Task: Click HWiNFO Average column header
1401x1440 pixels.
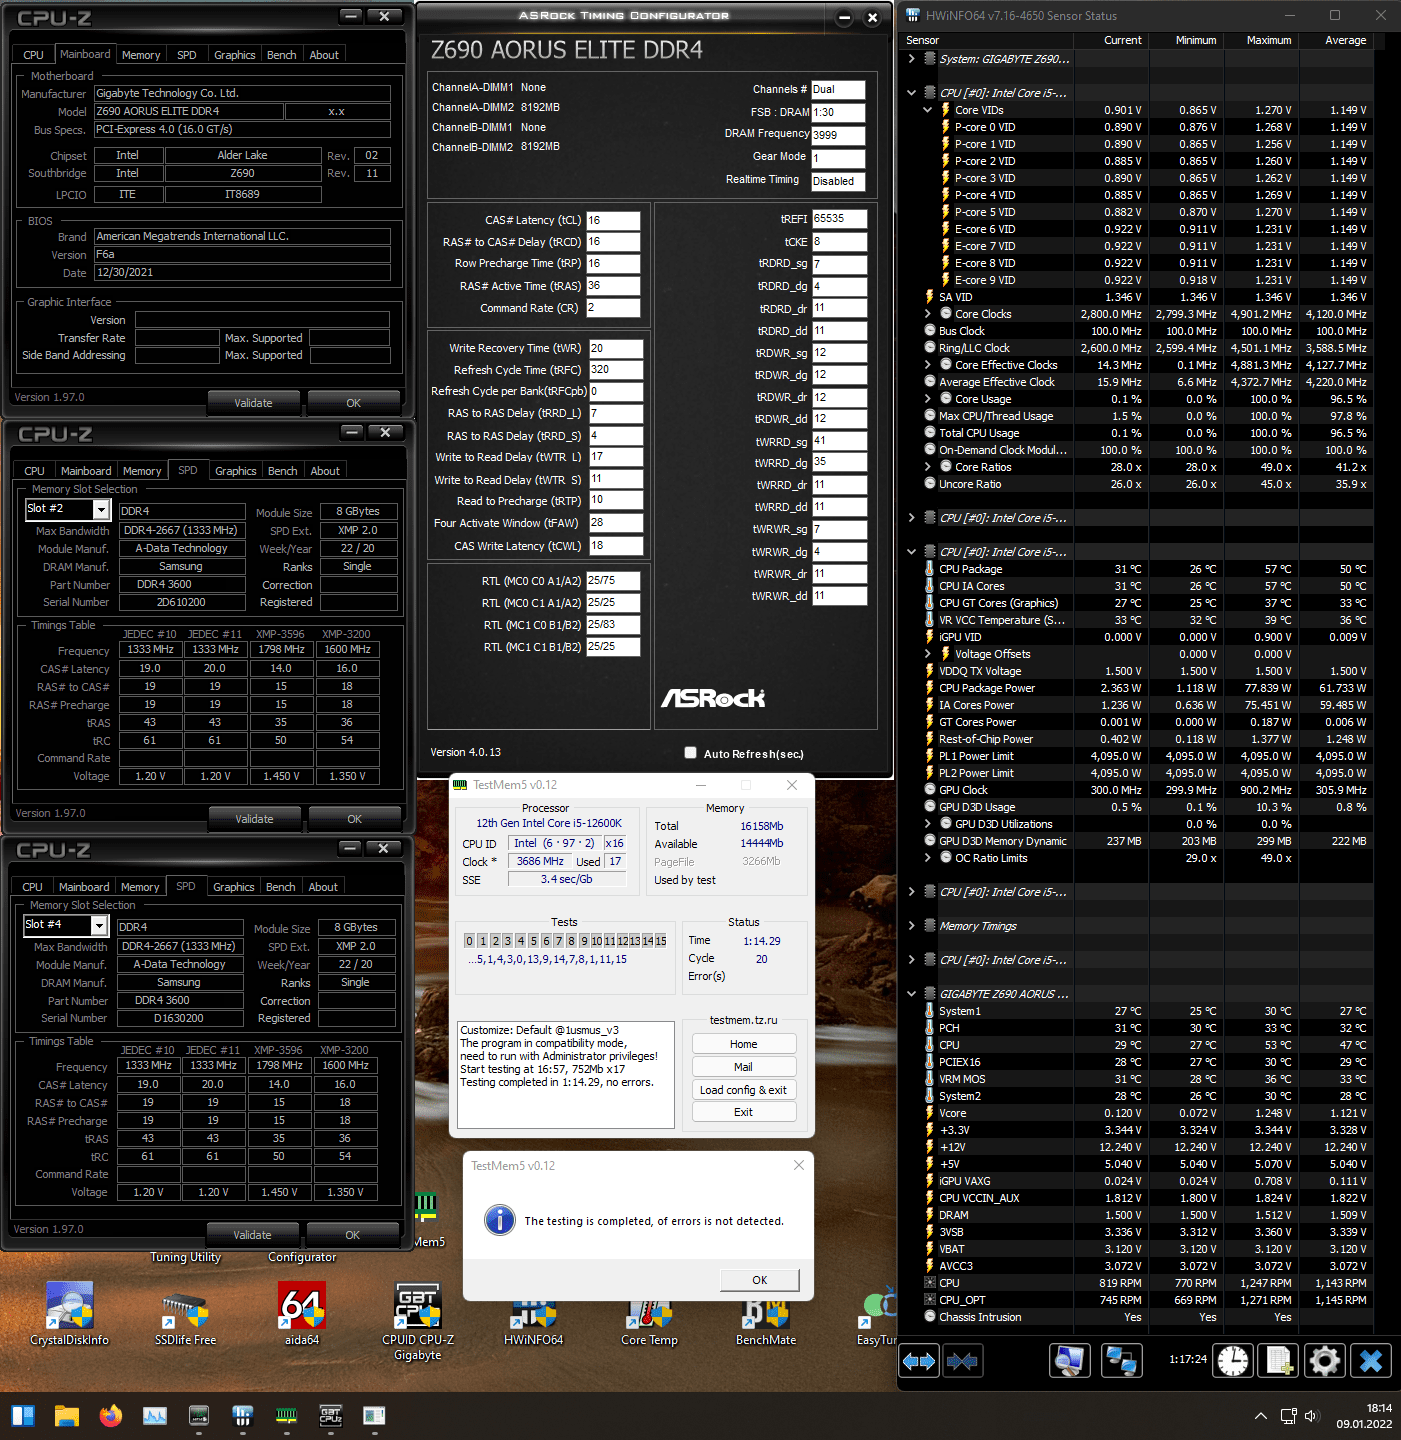Action: [x=1345, y=40]
